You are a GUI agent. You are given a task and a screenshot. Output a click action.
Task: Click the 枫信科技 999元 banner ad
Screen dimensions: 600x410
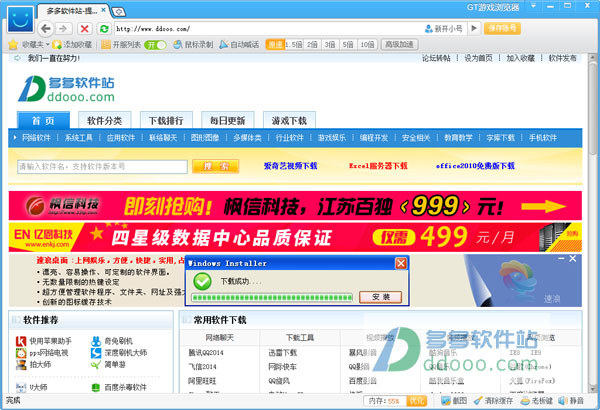coord(295,206)
